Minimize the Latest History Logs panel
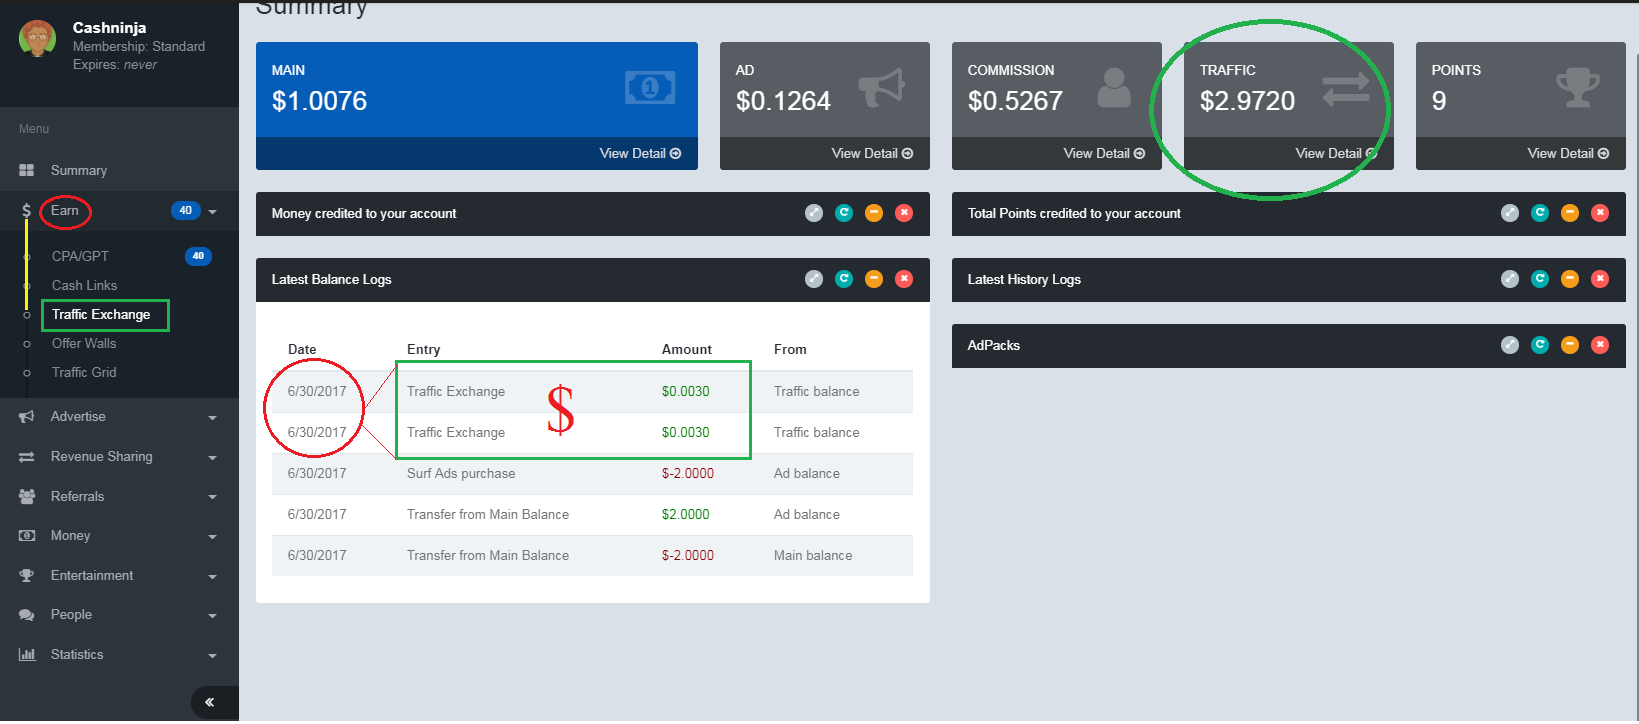The height and width of the screenshot is (724, 1639). pos(1570,279)
